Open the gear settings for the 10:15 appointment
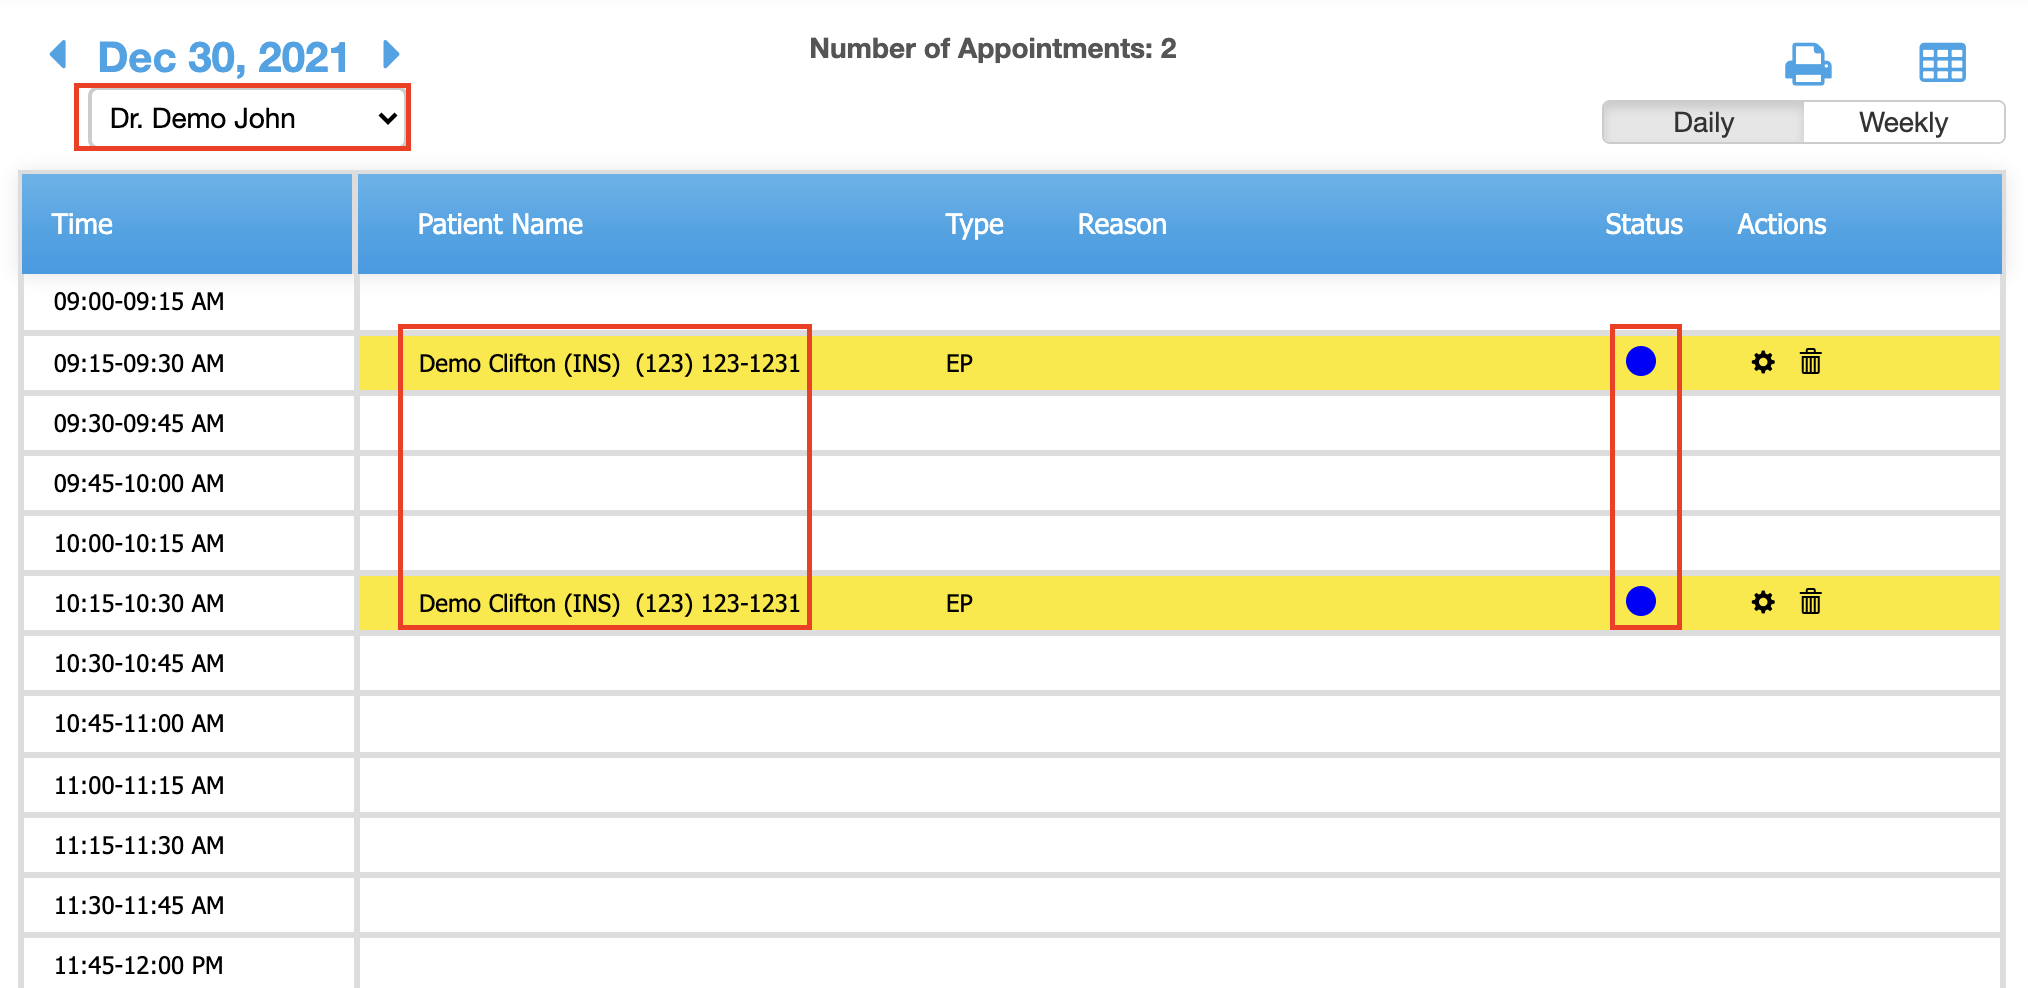Viewport: 2028px width, 988px height. coord(1764,602)
